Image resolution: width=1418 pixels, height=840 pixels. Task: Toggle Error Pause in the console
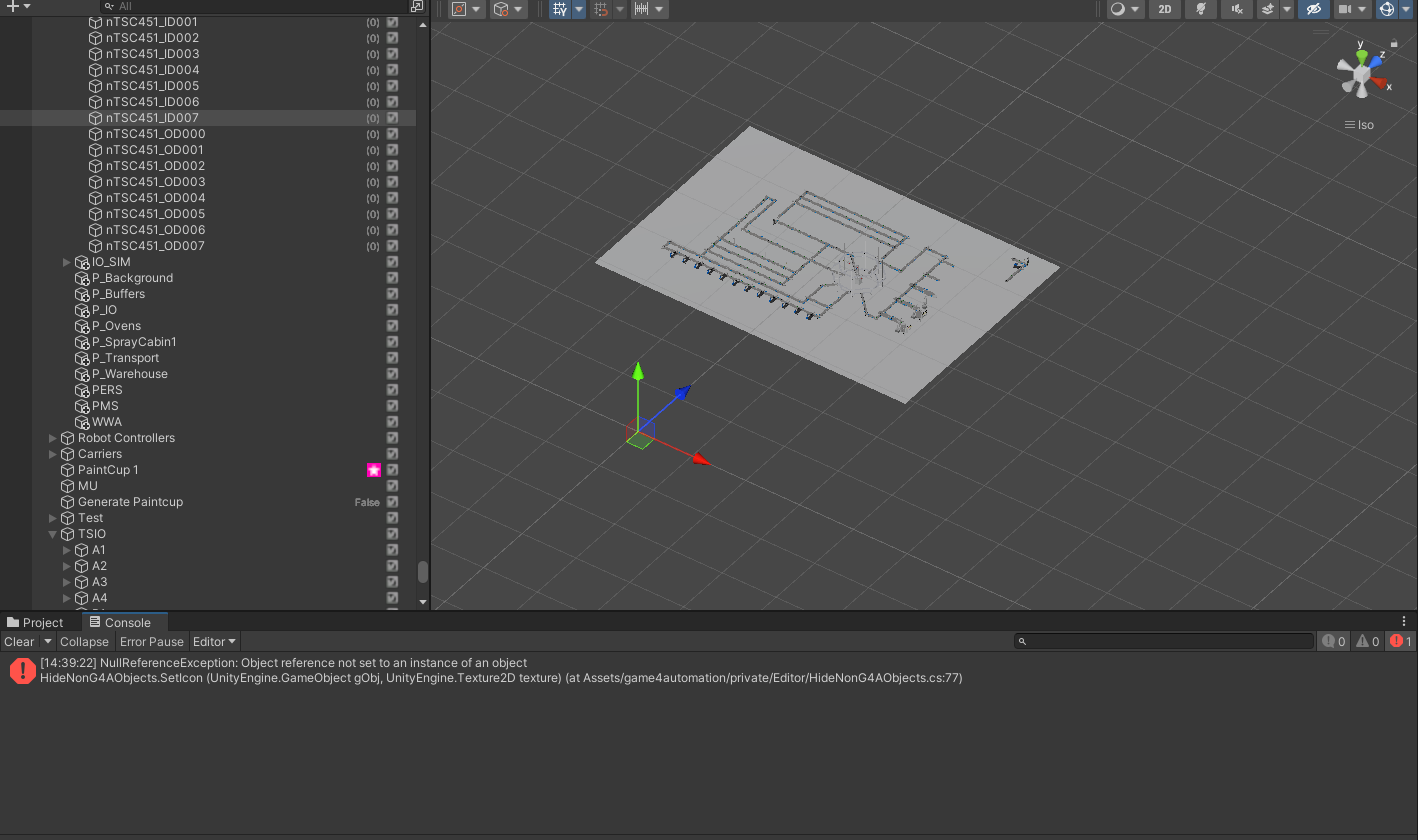(x=152, y=642)
